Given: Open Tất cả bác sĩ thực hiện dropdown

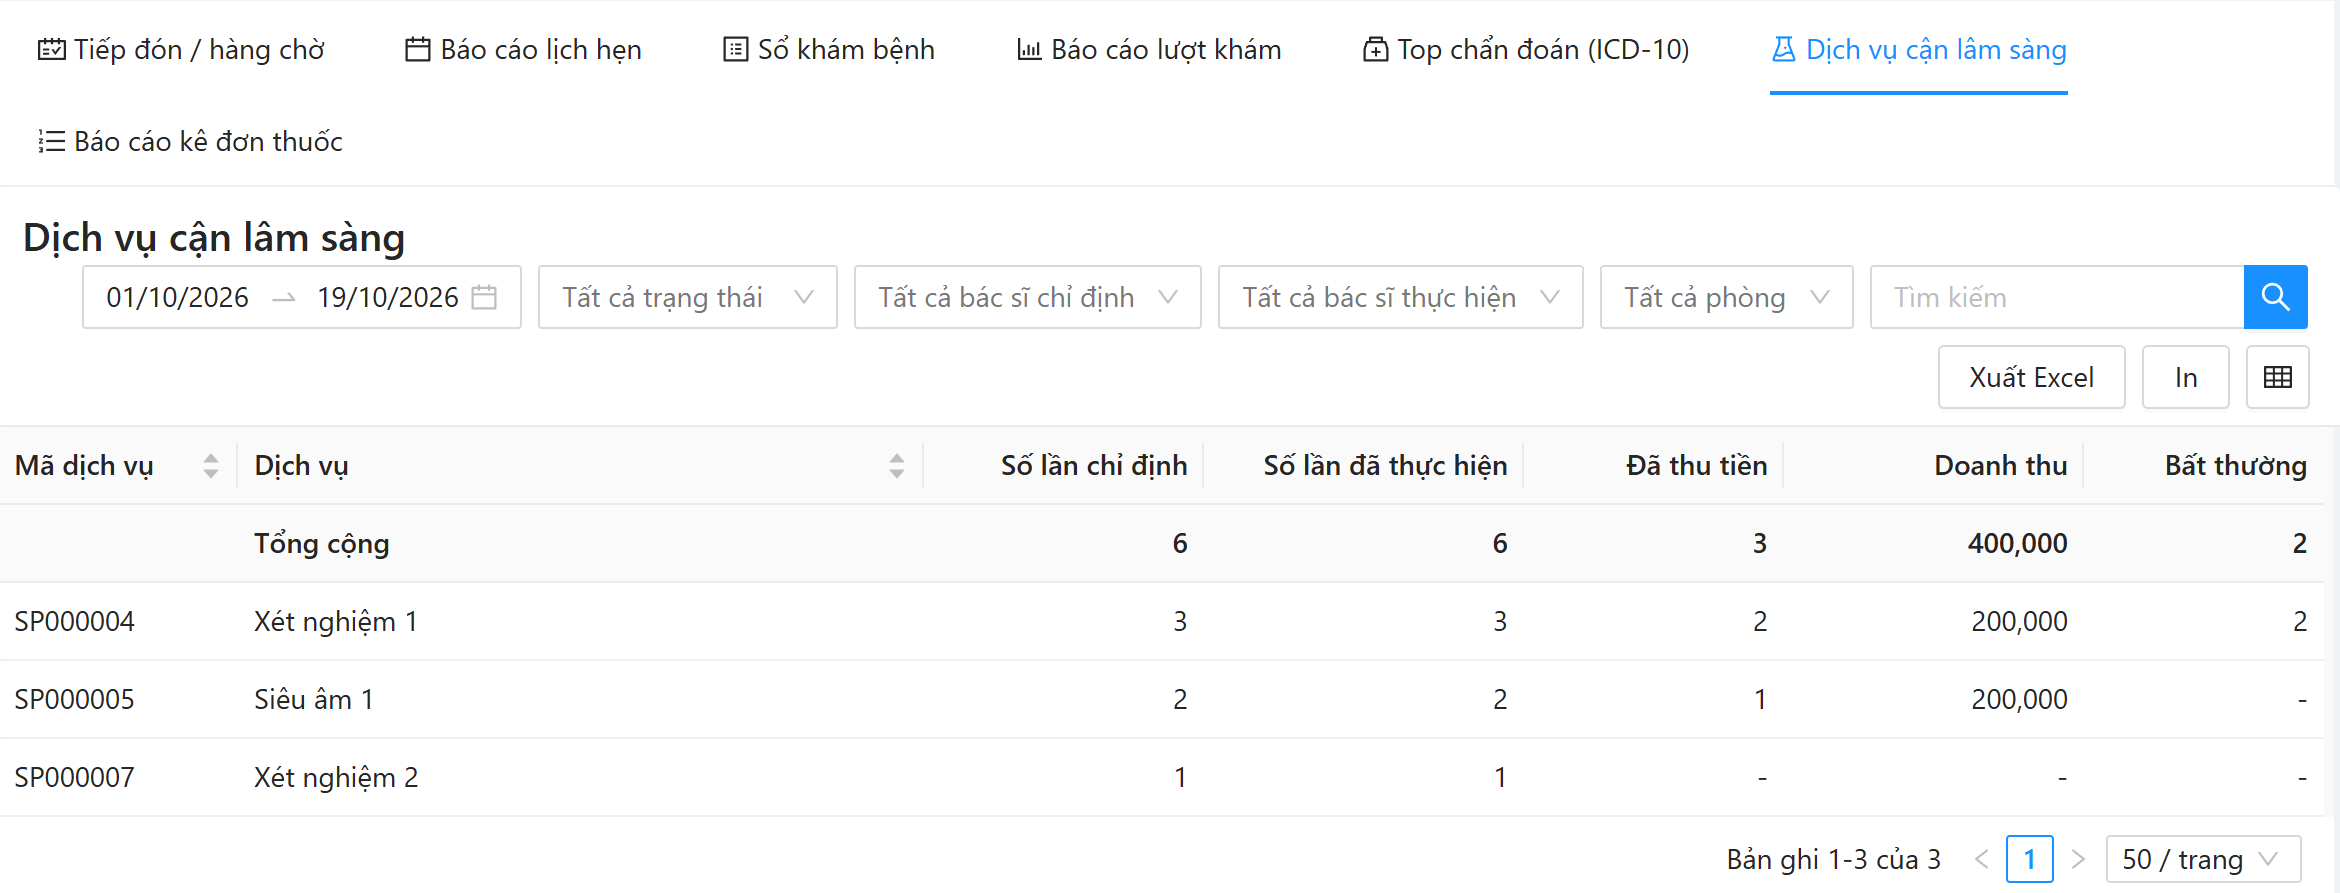Looking at the screenshot, I should [1401, 297].
